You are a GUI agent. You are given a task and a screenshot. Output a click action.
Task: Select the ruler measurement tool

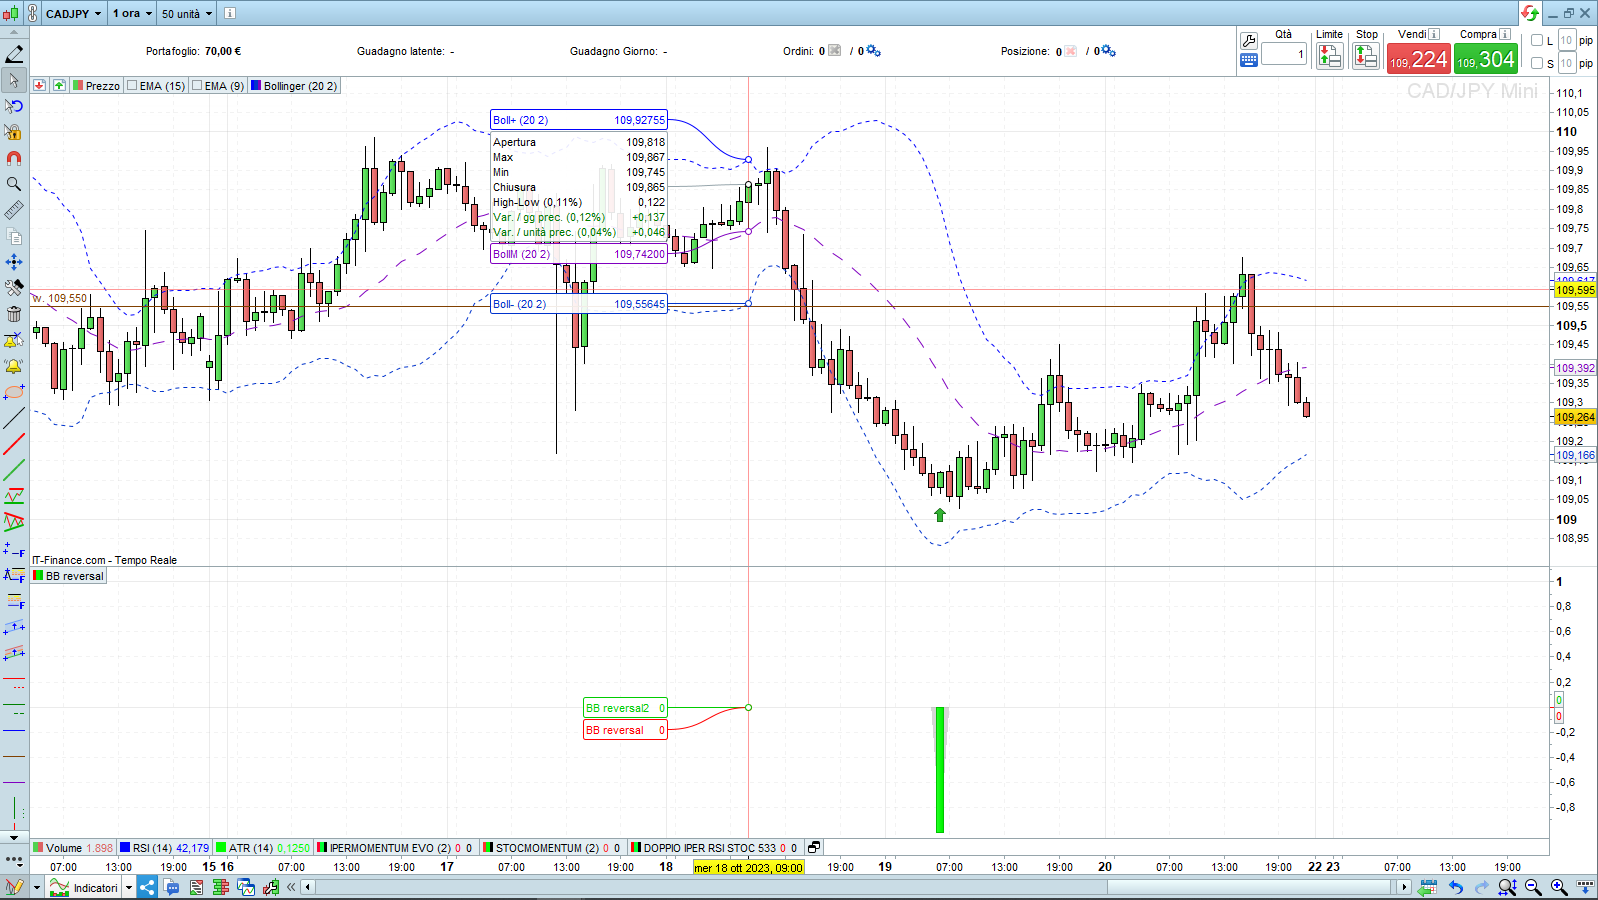[x=14, y=210]
